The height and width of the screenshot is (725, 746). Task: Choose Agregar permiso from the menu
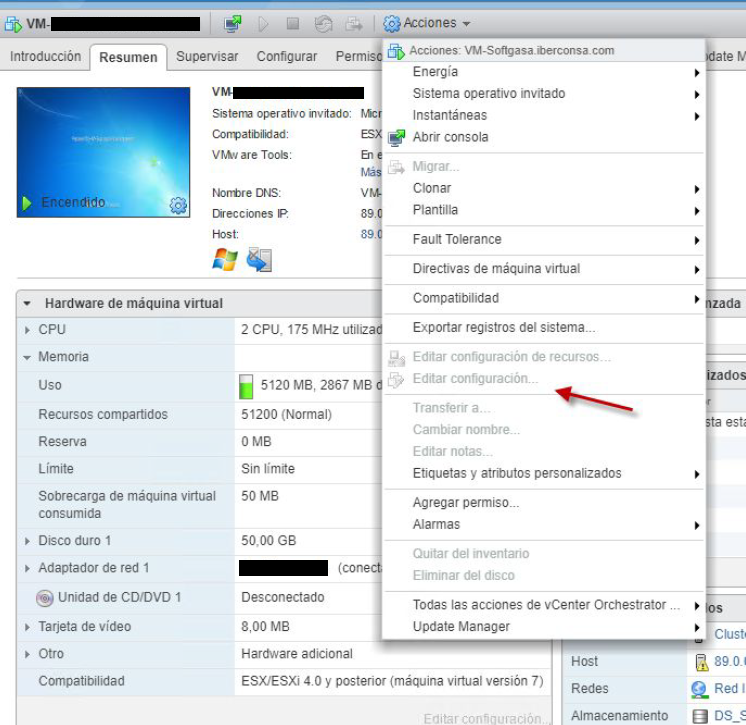[x=543, y=503]
